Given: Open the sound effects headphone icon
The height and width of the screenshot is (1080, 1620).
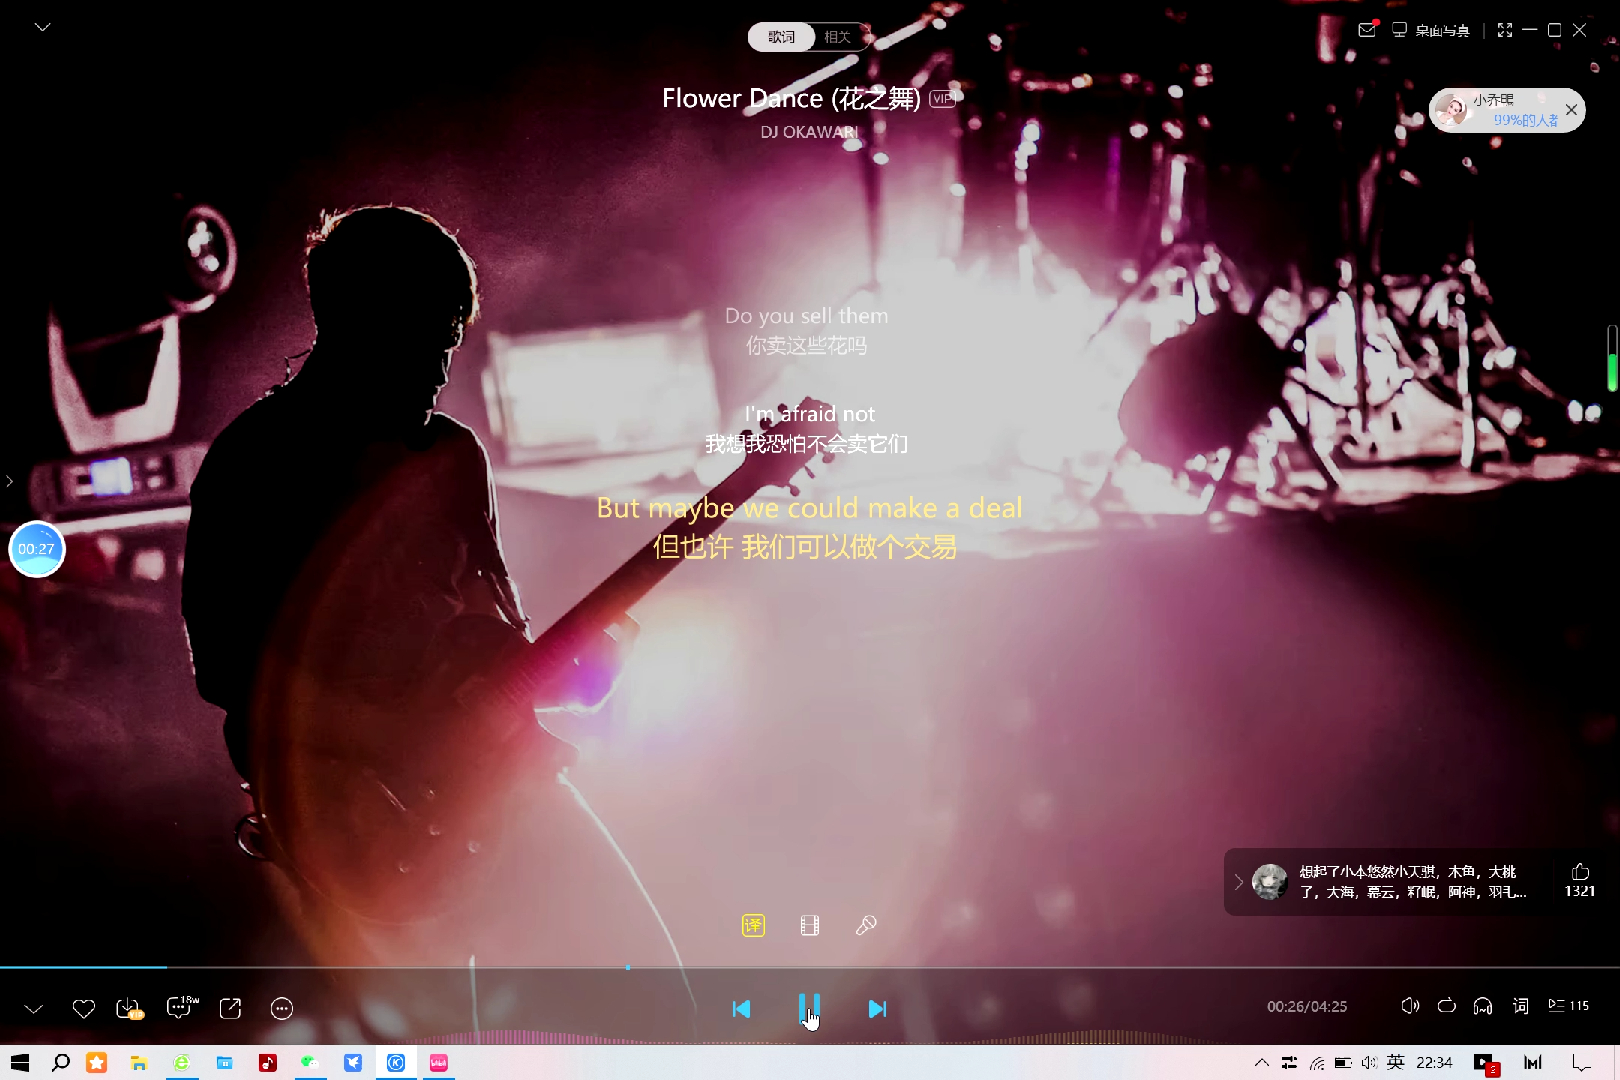Looking at the screenshot, I should pyautogui.click(x=1483, y=1006).
